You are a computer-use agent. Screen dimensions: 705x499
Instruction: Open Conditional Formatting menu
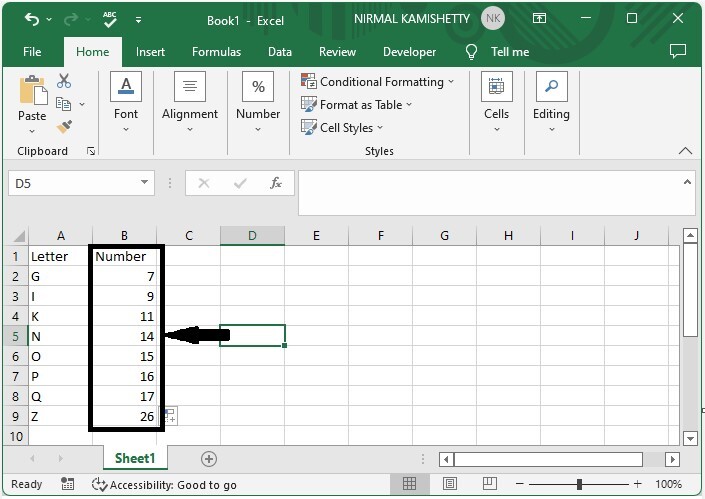tap(378, 82)
